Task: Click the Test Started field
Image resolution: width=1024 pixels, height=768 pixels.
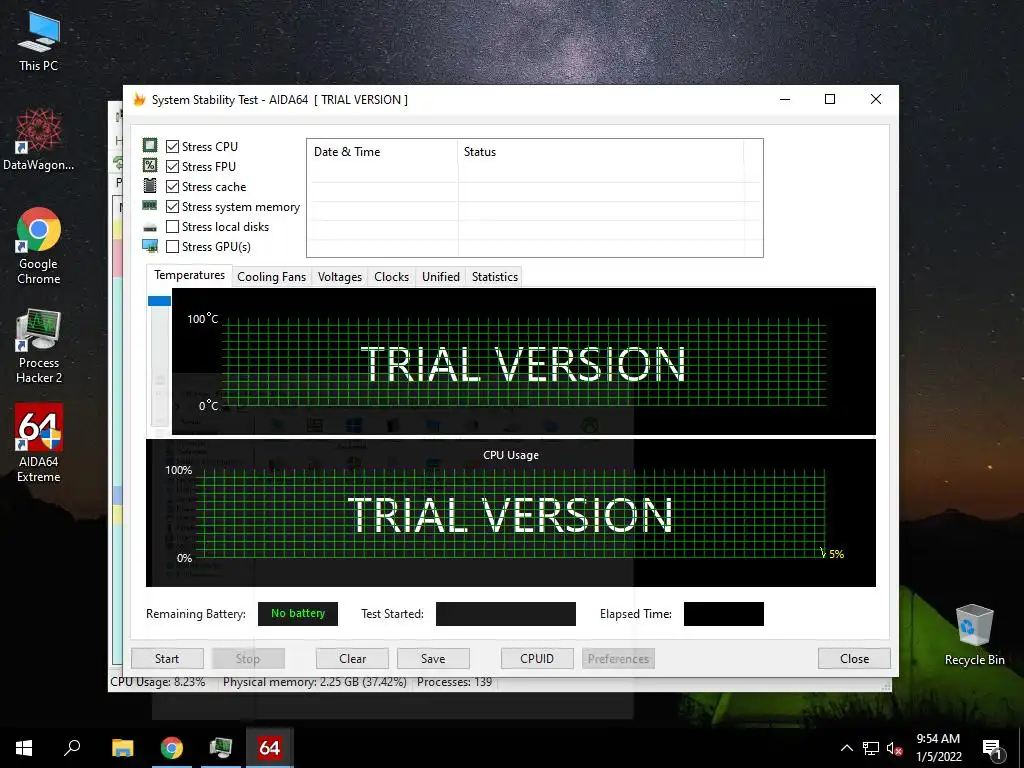Action: click(505, 614)
